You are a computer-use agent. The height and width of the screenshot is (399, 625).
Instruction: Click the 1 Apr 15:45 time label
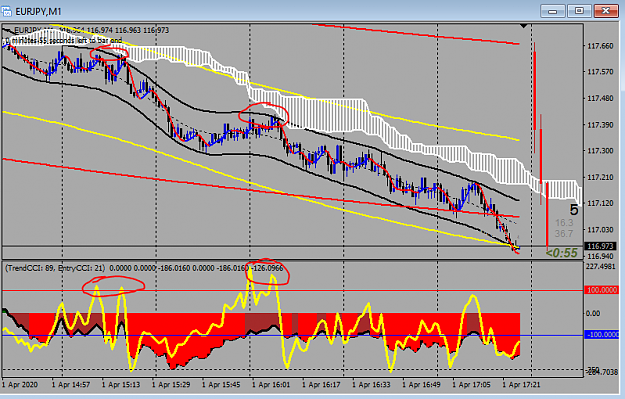pyautogui.click(x=221, y=385)
